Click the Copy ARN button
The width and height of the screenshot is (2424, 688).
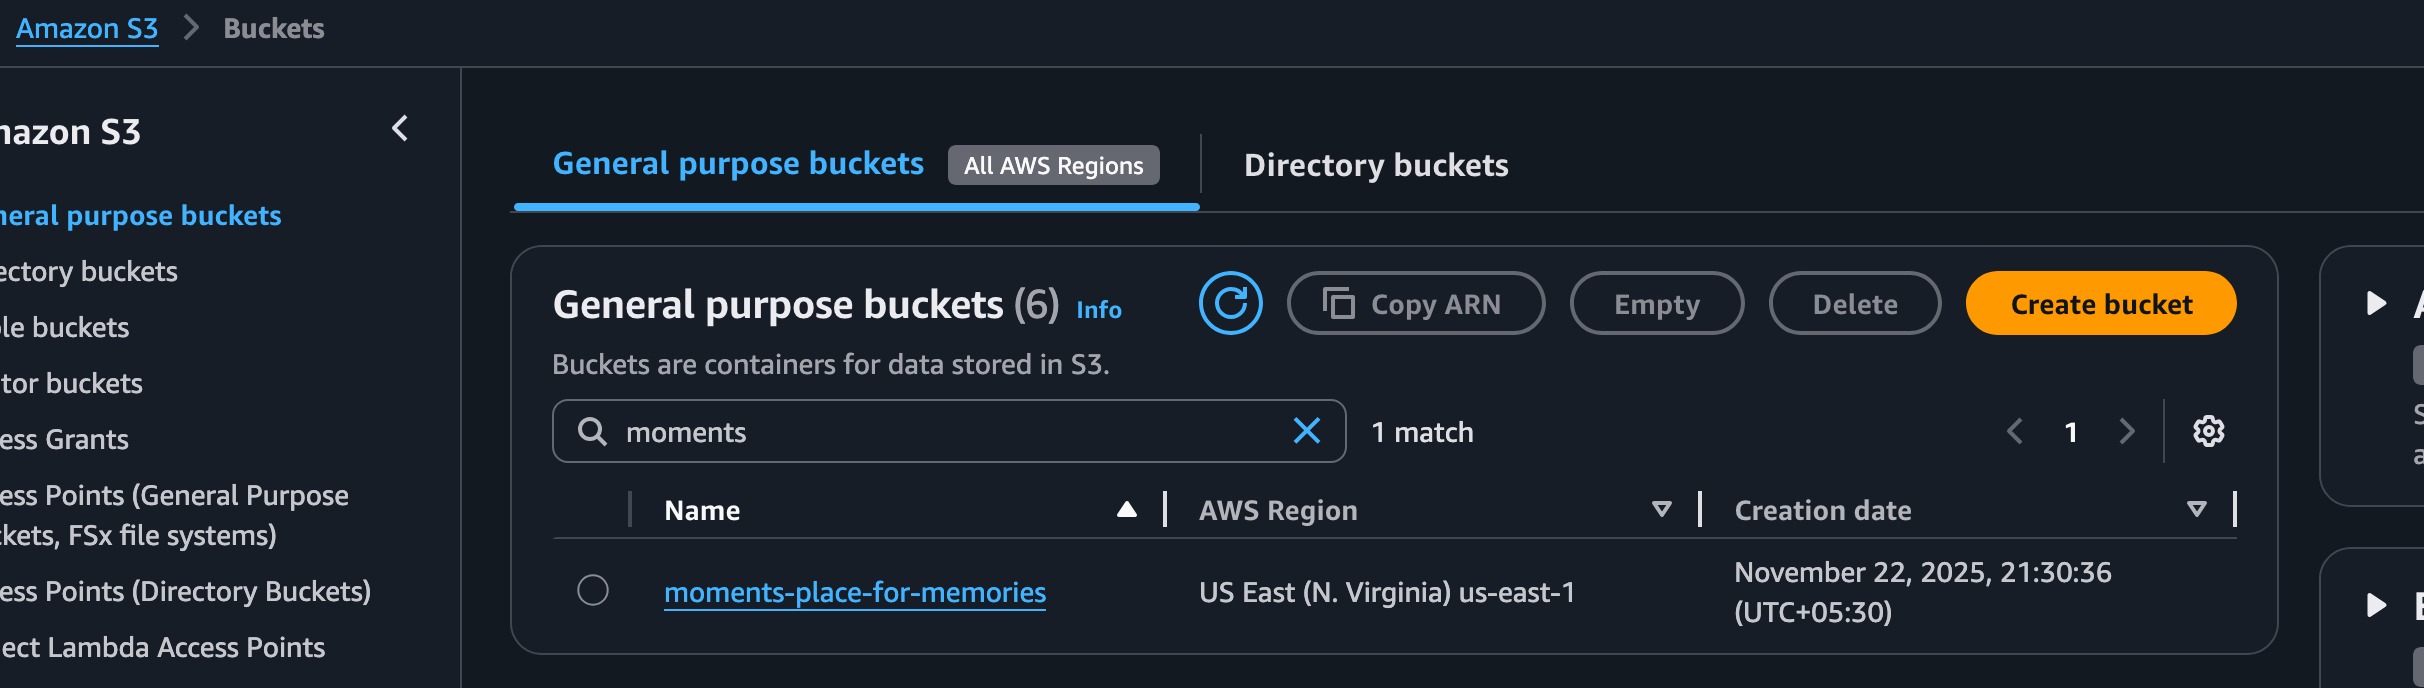(x=1415, y=304)
